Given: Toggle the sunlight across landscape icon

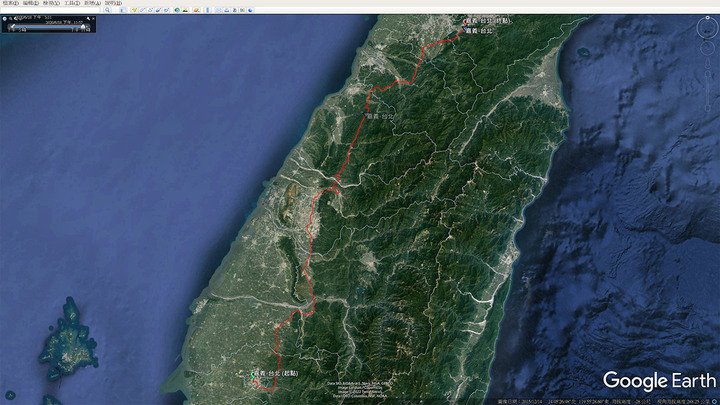Looking at the screenshot, I should coord(185,10).
